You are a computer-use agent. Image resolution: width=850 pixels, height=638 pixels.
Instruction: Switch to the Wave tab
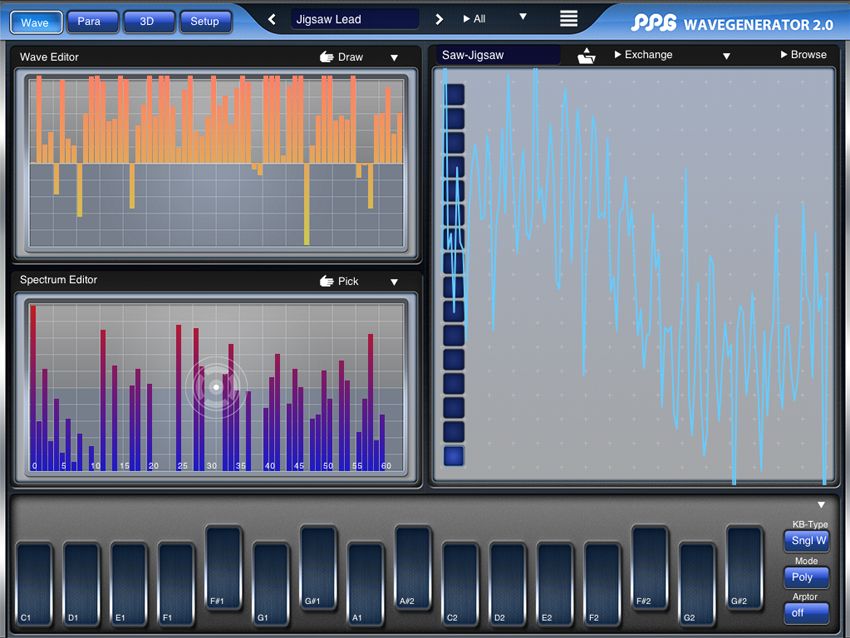[36, 22]
